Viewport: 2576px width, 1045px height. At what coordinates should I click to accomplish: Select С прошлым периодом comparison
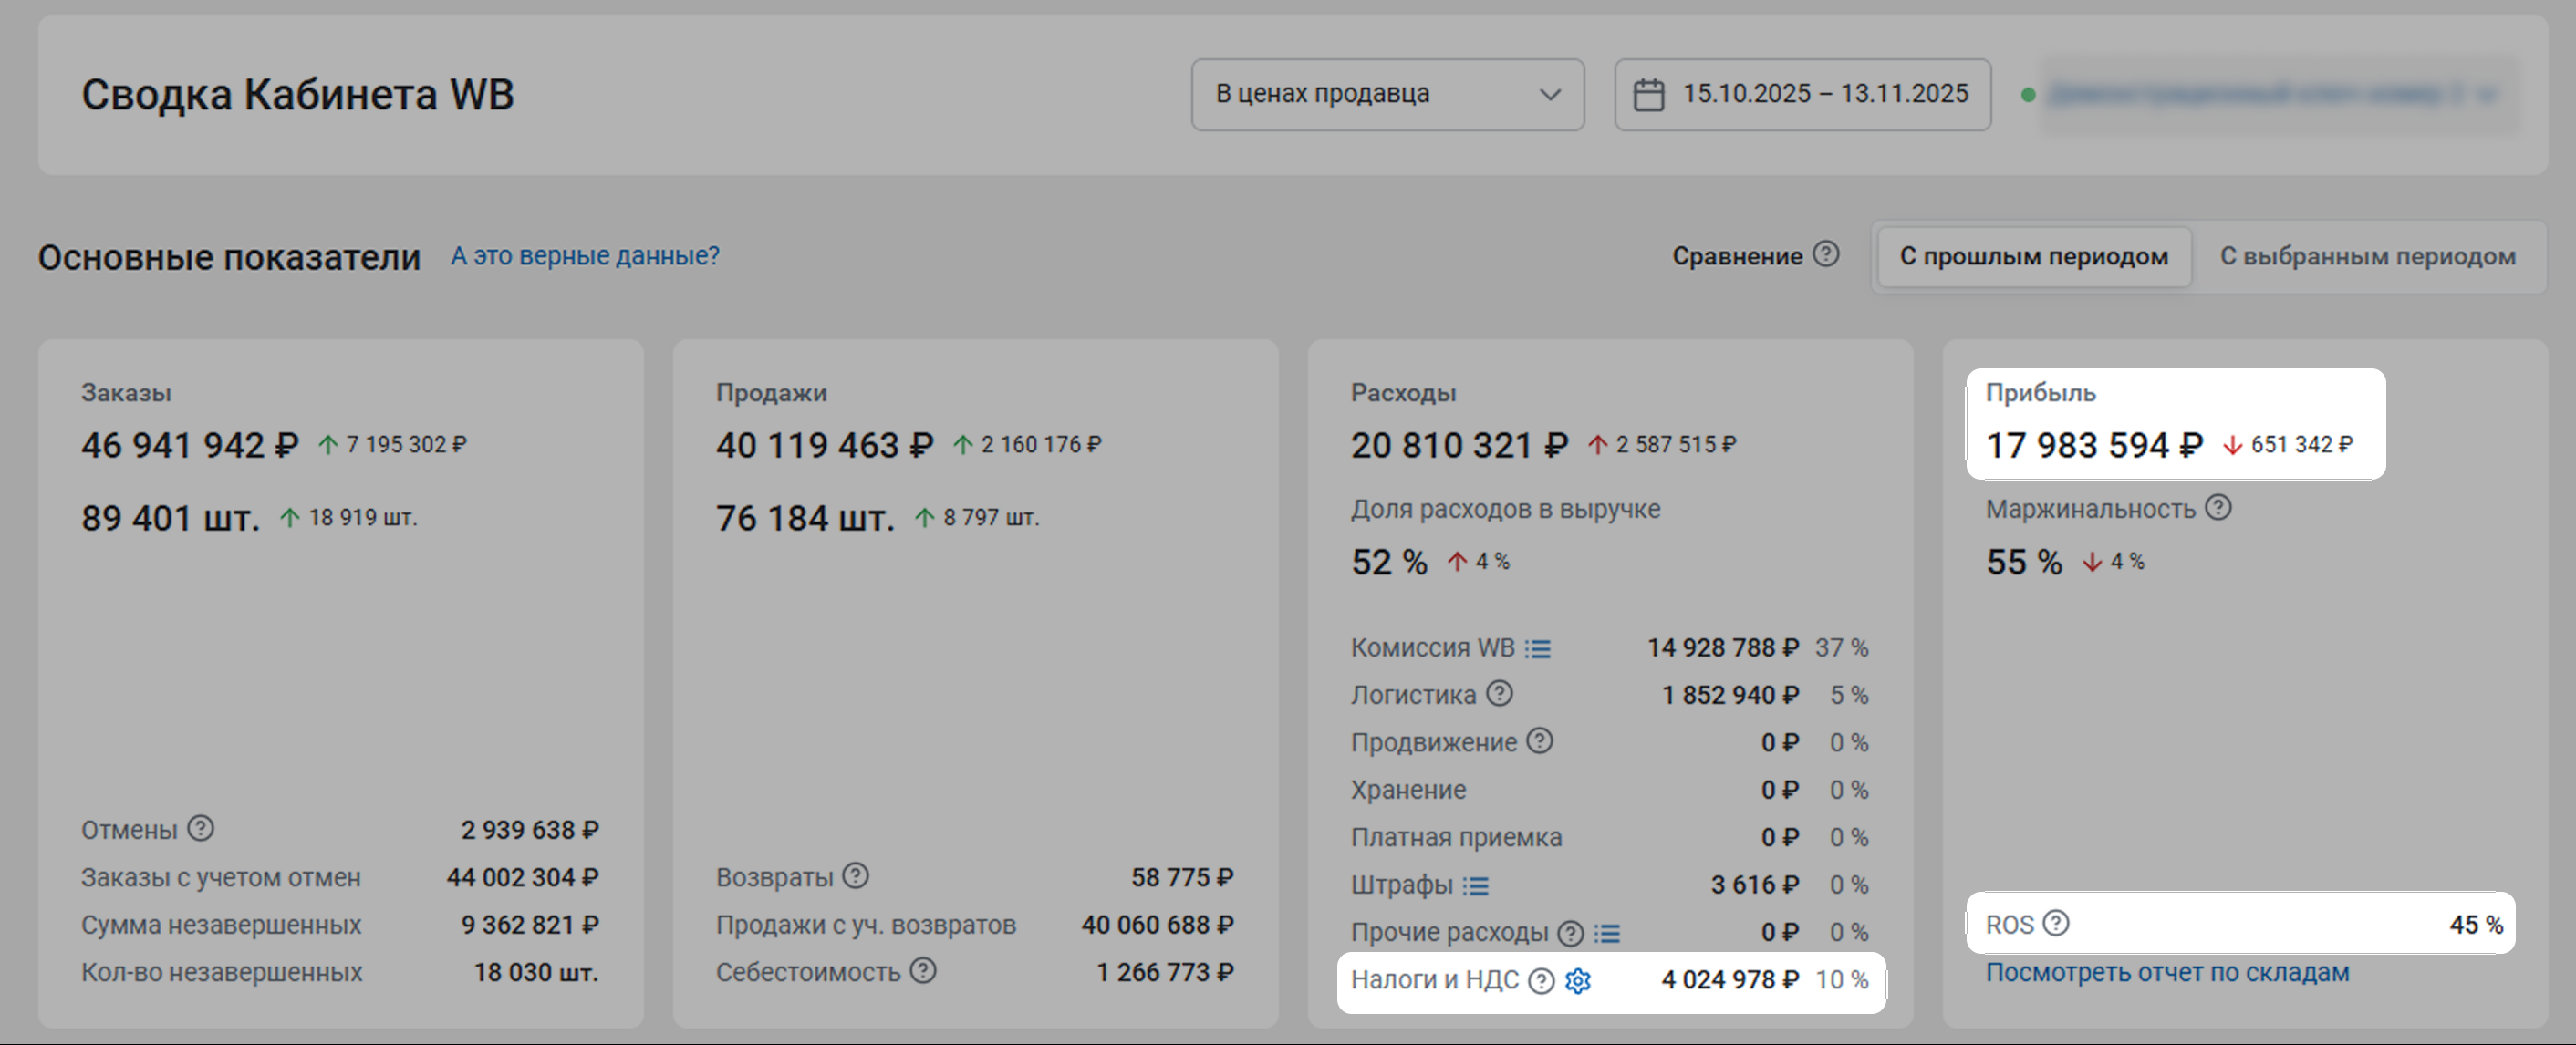click(x=2033, y=257)
